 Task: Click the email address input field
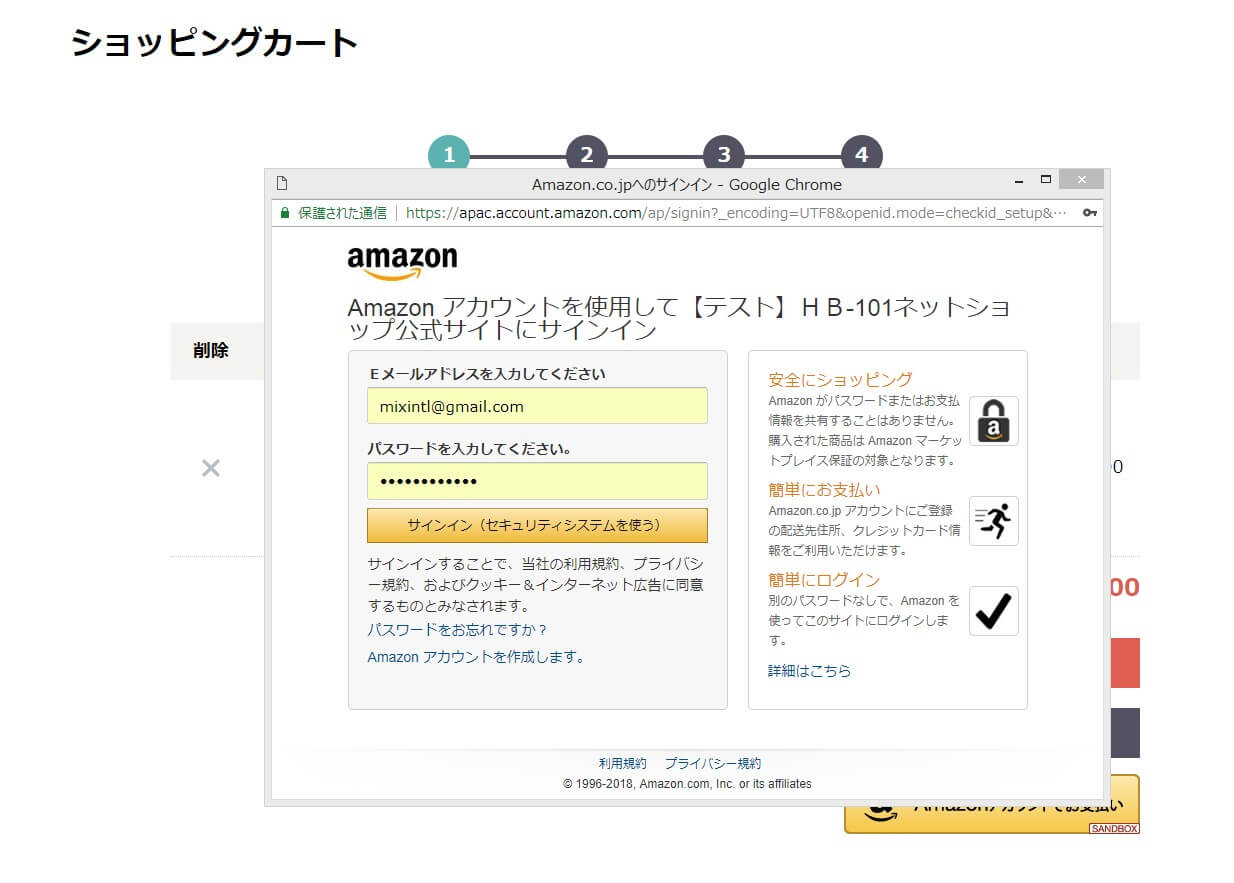537,406
